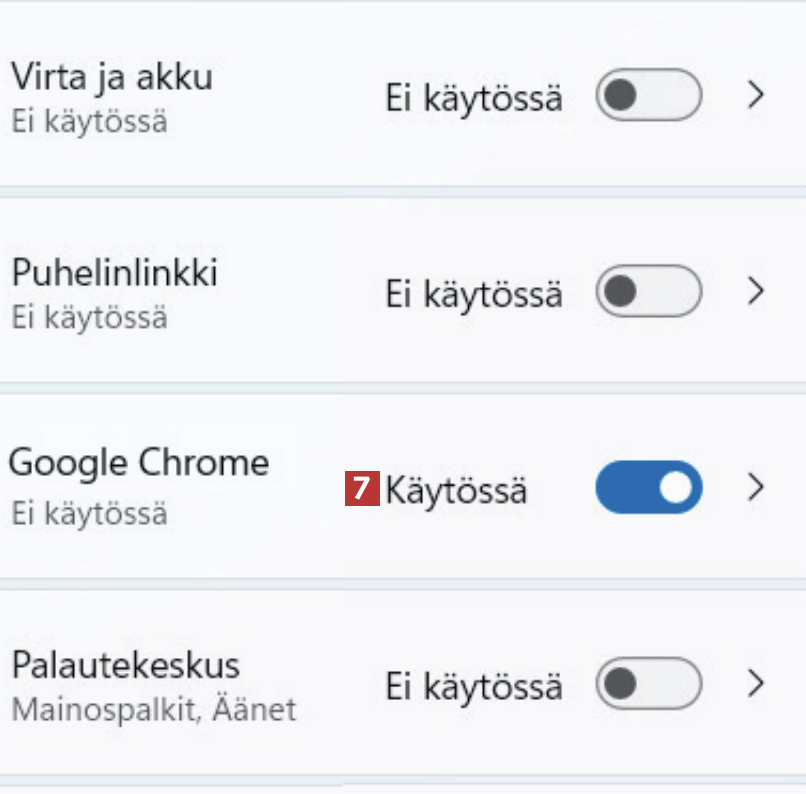This screenshot has height=794, width=806.
Task: Select the Virta ja akku title
Action: coord(112,76)
